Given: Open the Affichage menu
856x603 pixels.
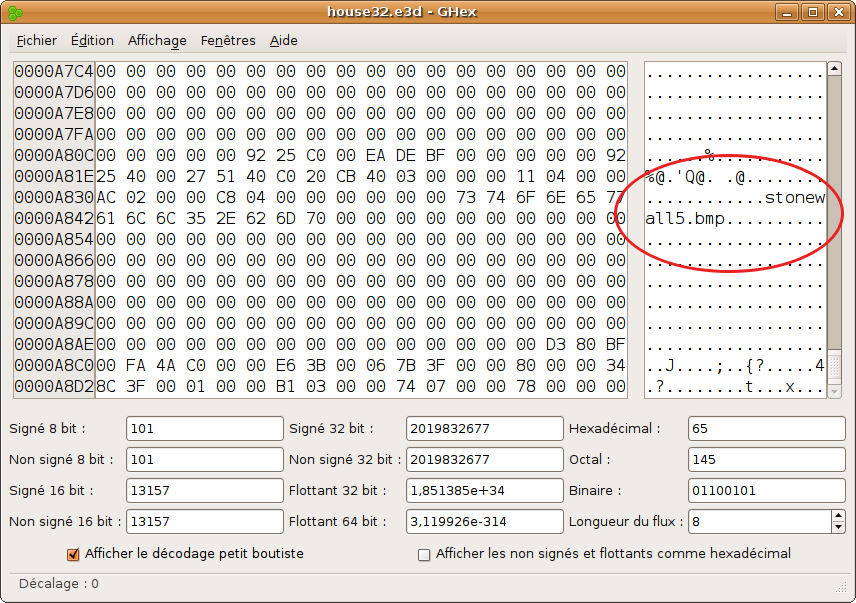Looking at the screenshot, I should click(x=157, y=40).
